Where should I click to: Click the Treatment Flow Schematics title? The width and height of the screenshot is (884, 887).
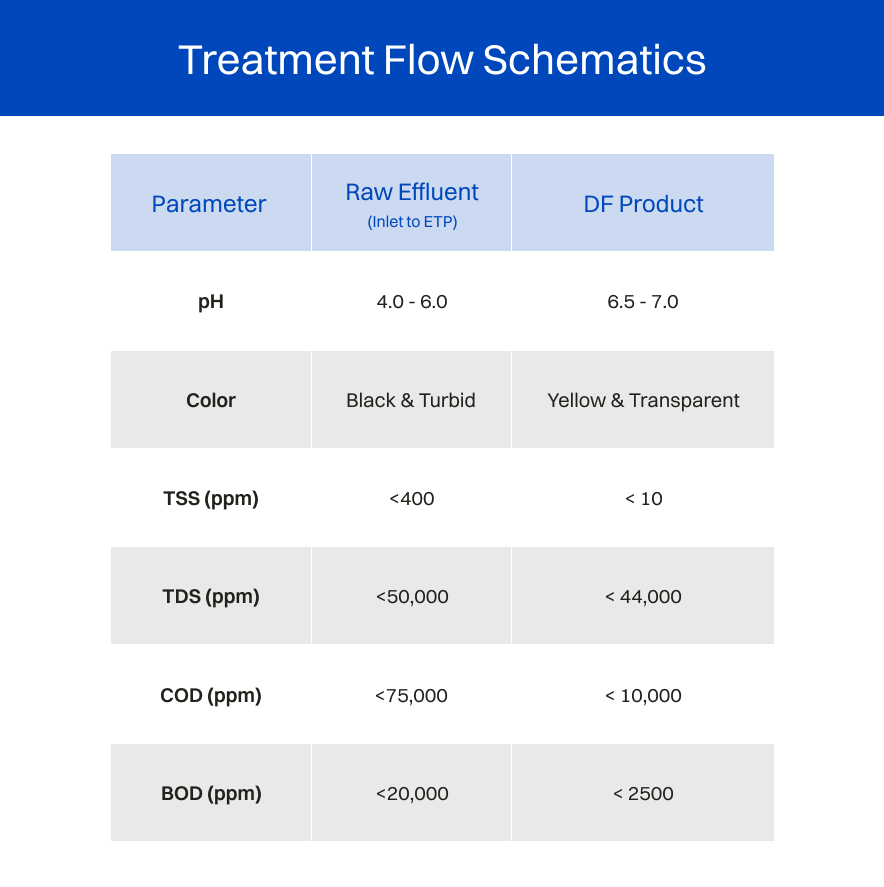coord(442,60)
